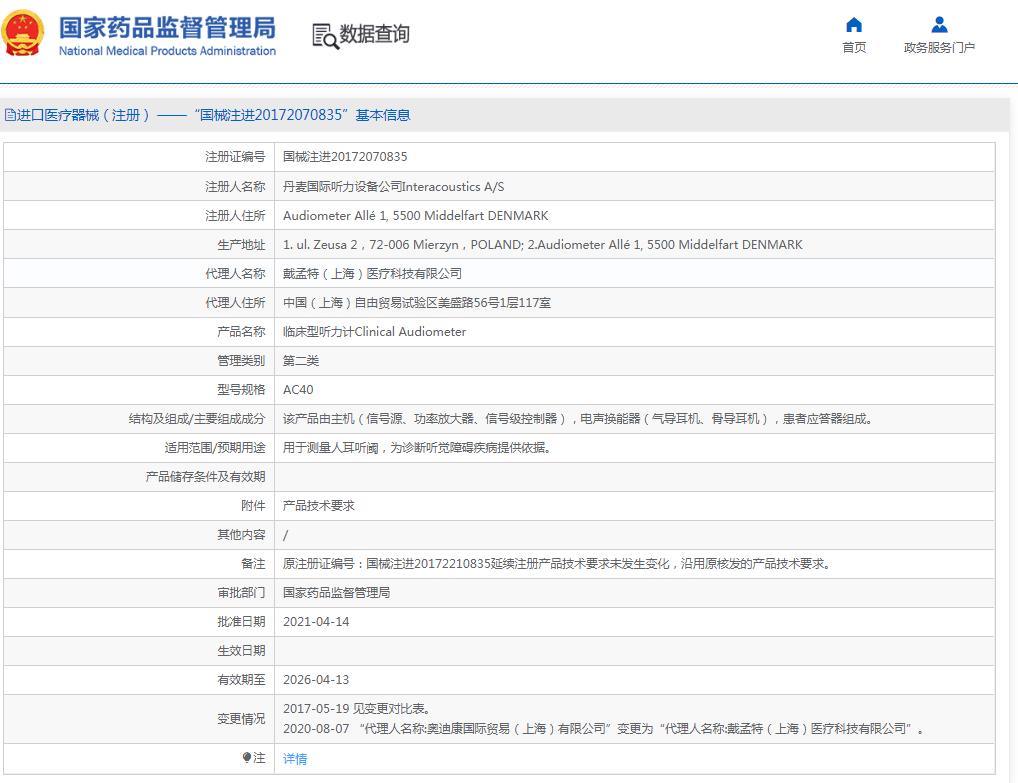Select the slash value in 其他内容 row
The image size is (1018, 783).
point(286,535)
